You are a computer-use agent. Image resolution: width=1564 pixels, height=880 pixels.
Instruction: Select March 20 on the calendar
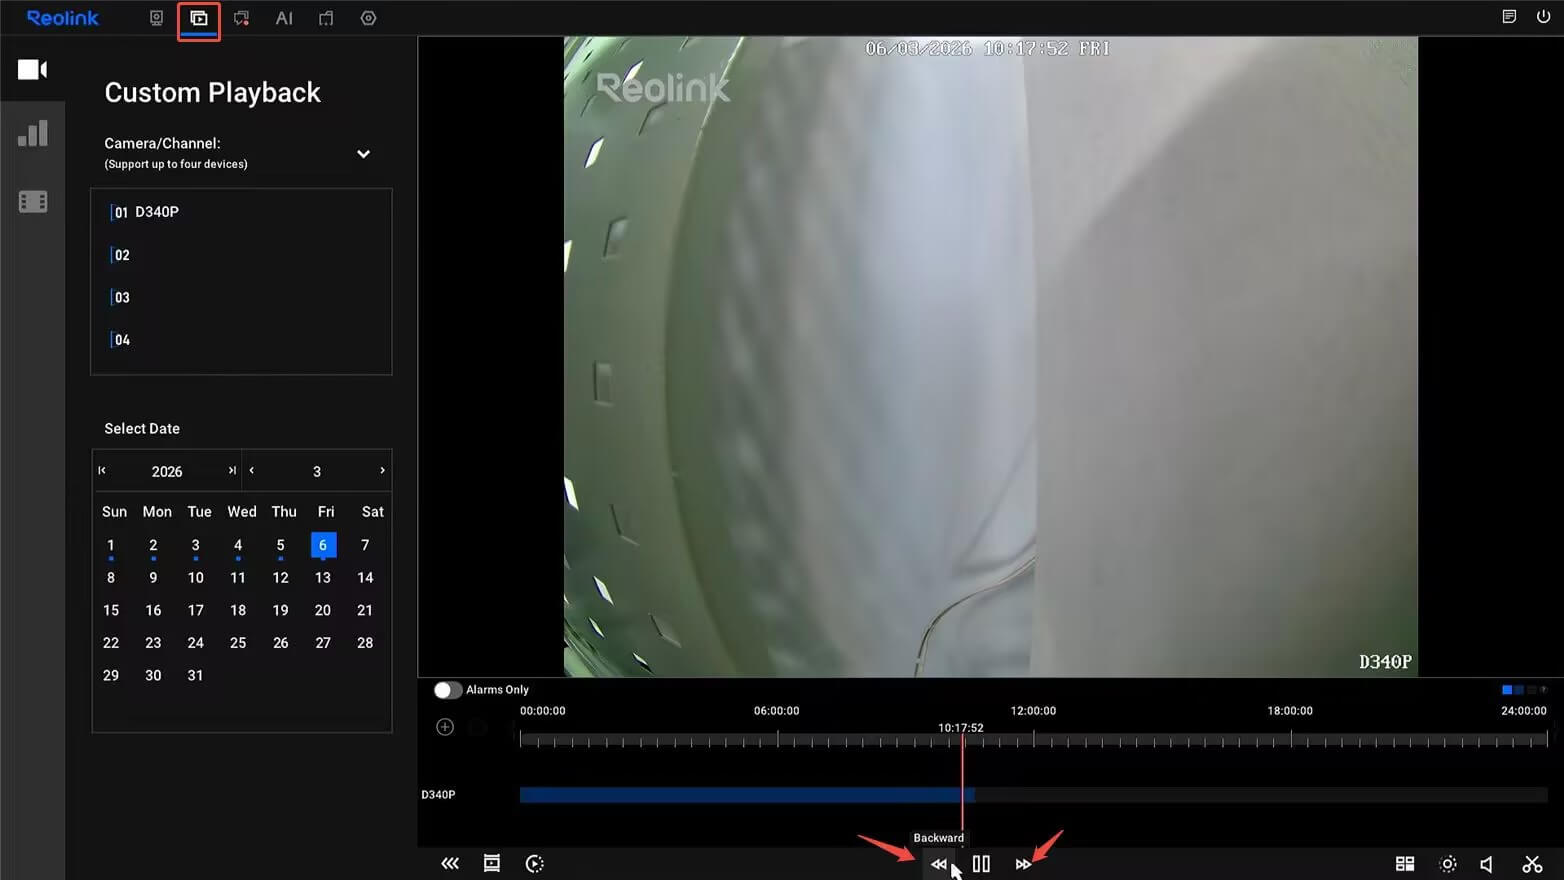322,610
